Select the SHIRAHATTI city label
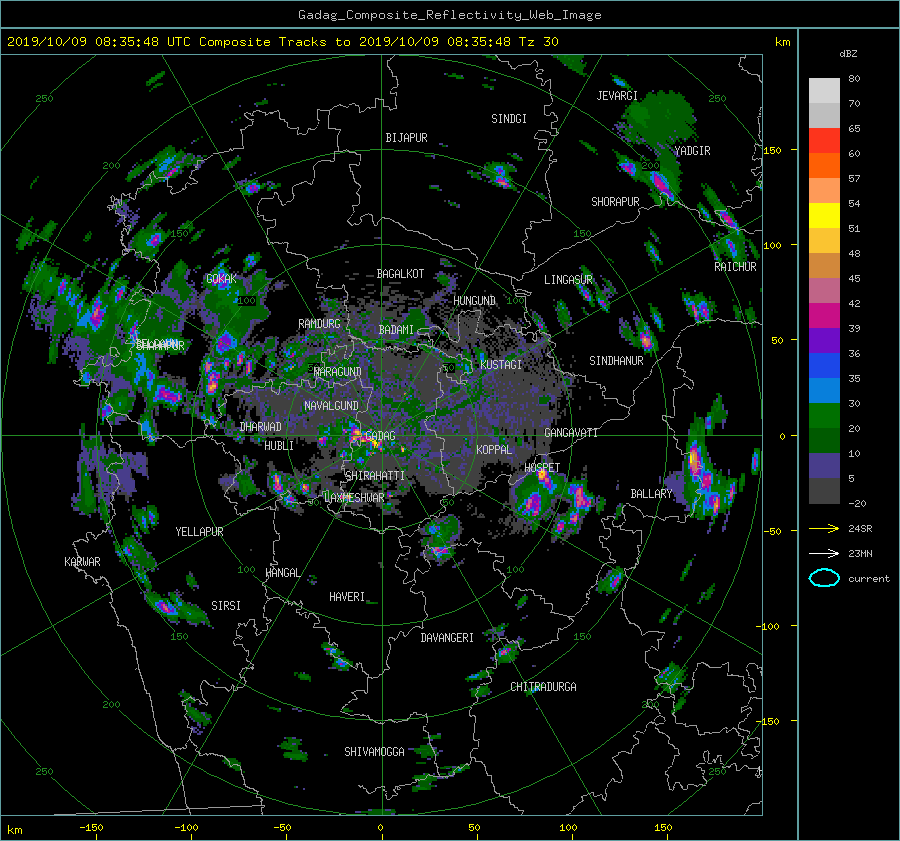This screenshot has width=900, height=841. pos(374,476)
